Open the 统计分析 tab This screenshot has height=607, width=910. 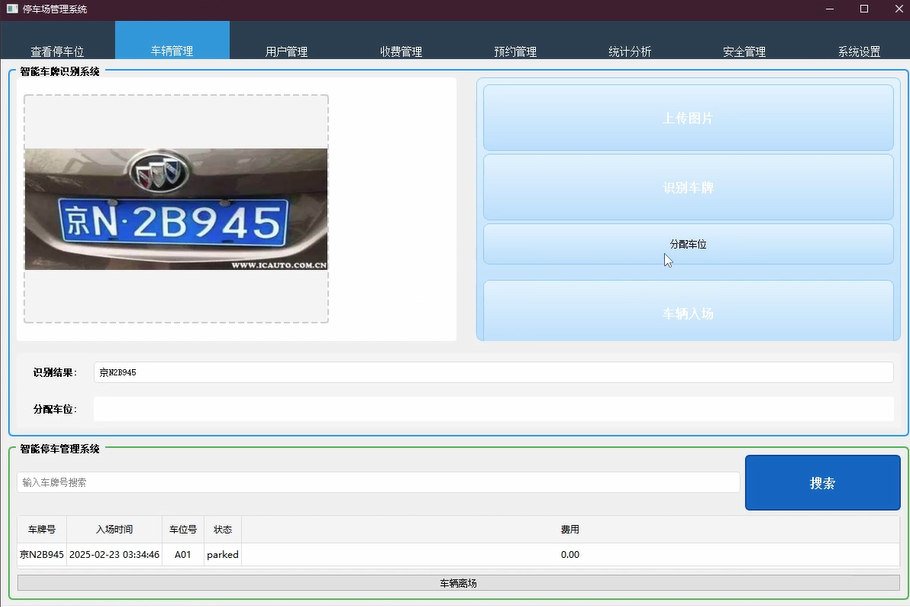[630, 41]
